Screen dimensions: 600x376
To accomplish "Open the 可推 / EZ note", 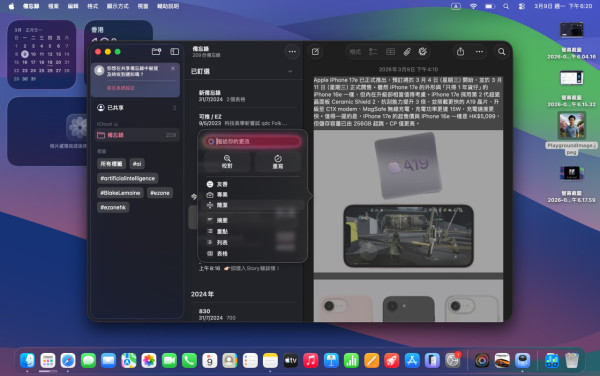I will click(x=245, y=120).
